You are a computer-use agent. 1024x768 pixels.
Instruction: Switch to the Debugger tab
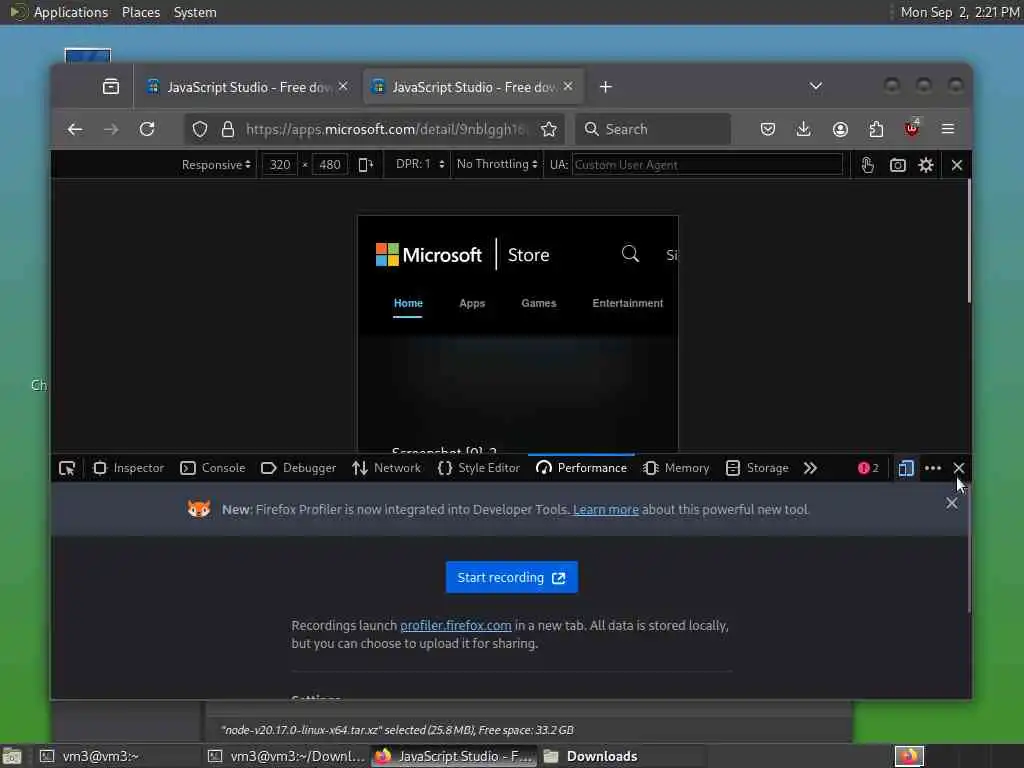pos(298,468)
